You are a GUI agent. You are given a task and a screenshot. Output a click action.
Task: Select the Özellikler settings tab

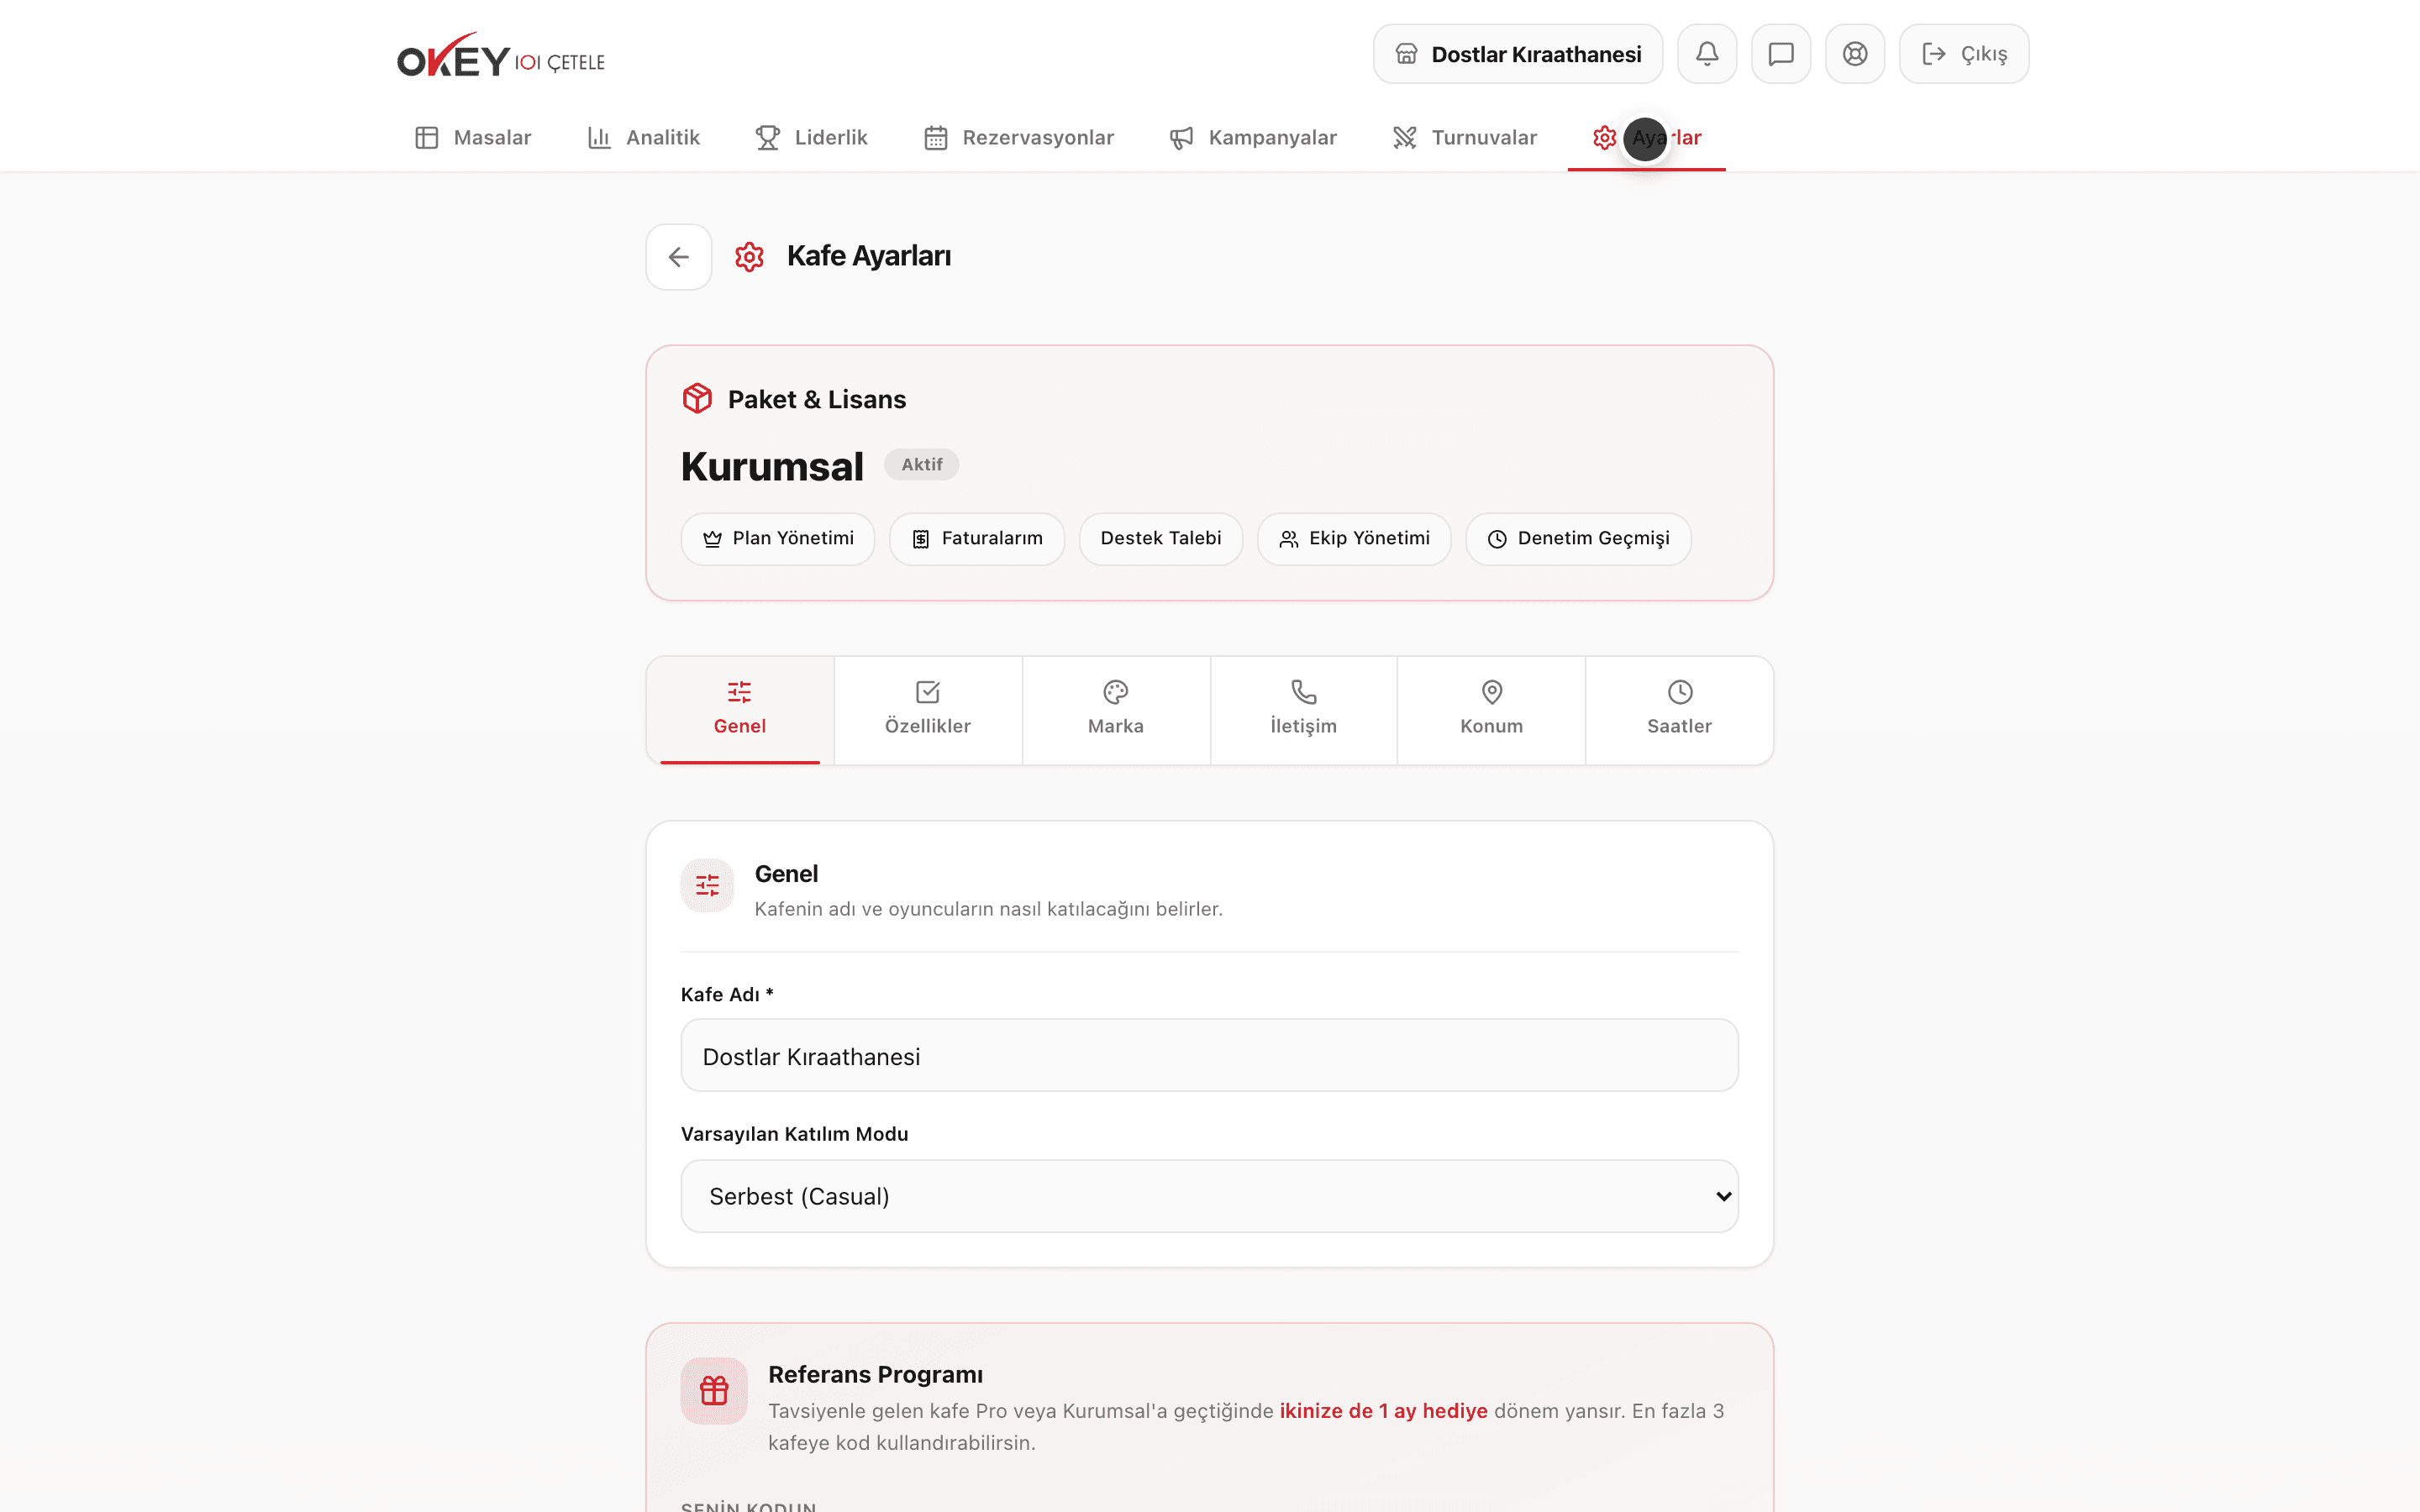pyautogui.click(x=928, y=710)
